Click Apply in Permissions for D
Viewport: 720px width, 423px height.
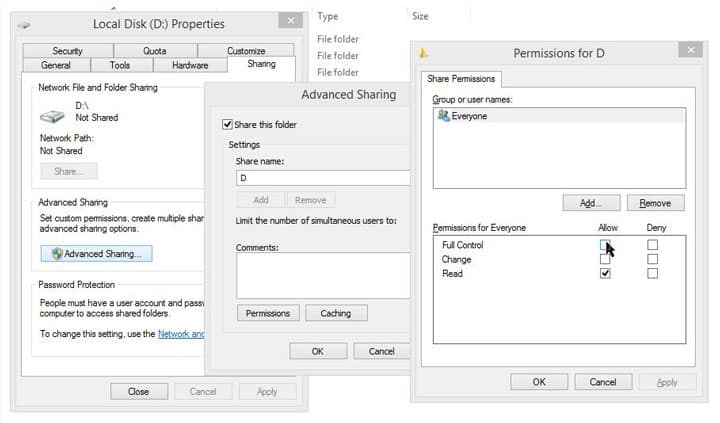click(667, 382)
